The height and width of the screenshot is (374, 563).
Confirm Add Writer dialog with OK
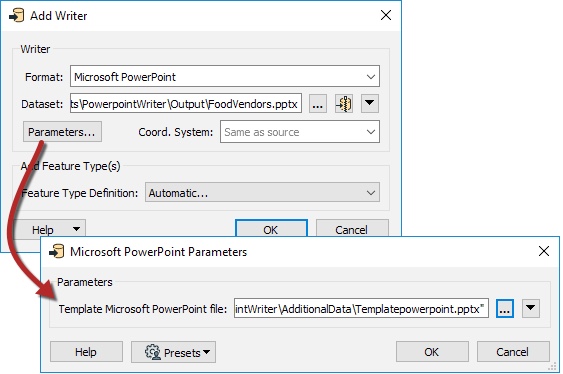[271, 229]
